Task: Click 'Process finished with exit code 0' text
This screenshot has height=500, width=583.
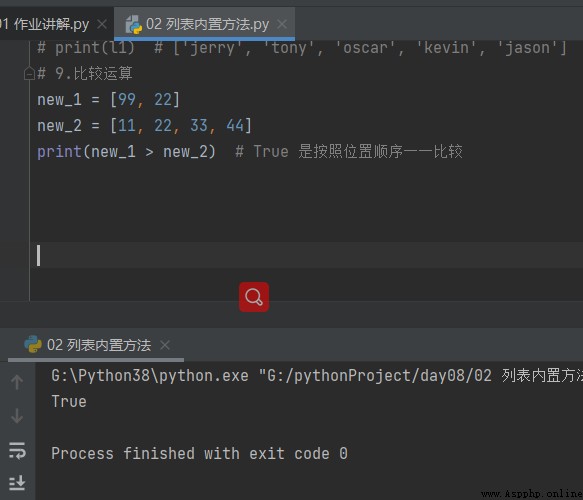Action: click(x=200, y=454)
